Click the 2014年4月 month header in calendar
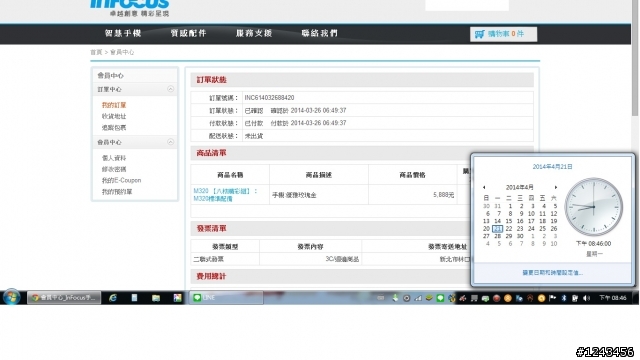 [x=520, y=187]
